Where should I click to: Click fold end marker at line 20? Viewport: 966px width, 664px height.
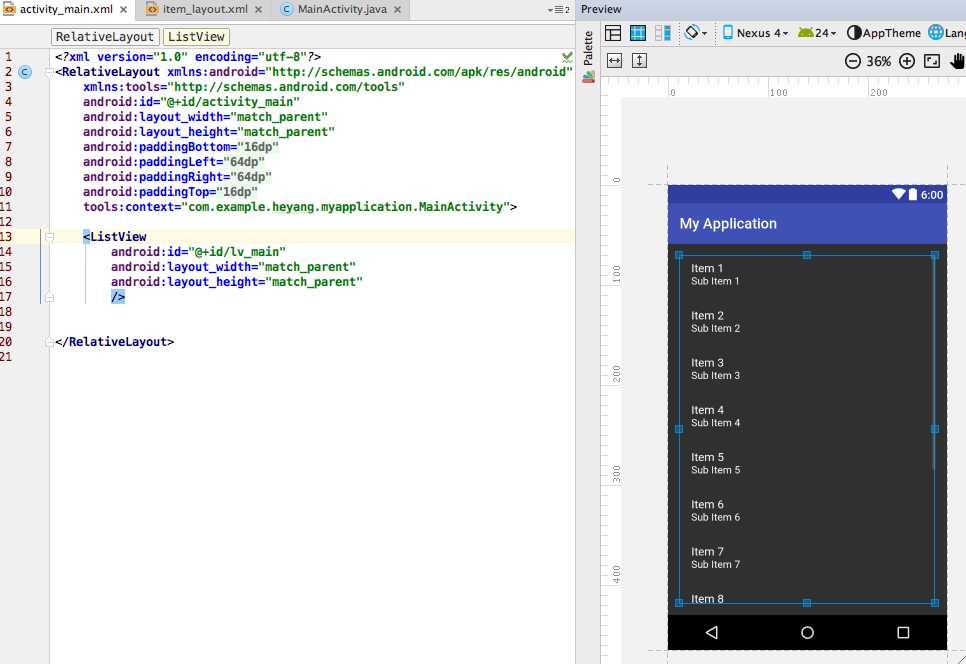[x=49, y=342]
